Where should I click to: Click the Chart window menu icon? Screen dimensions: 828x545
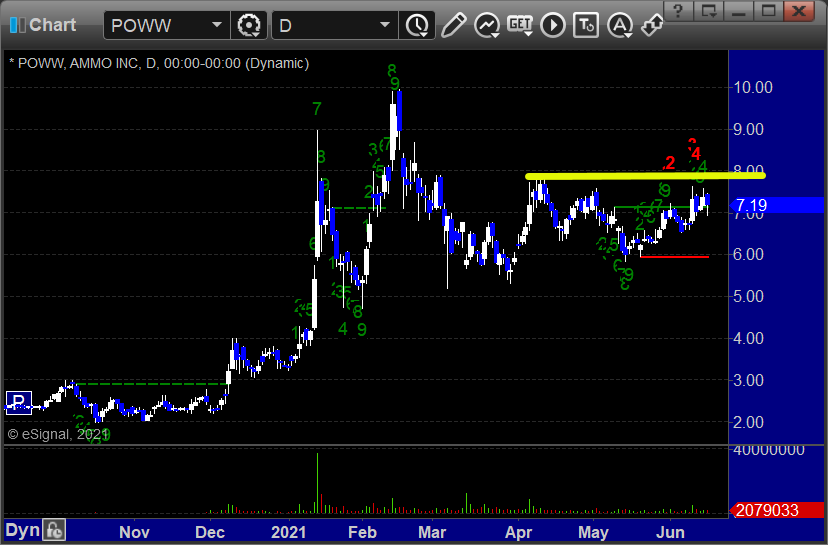coord(17,25)
